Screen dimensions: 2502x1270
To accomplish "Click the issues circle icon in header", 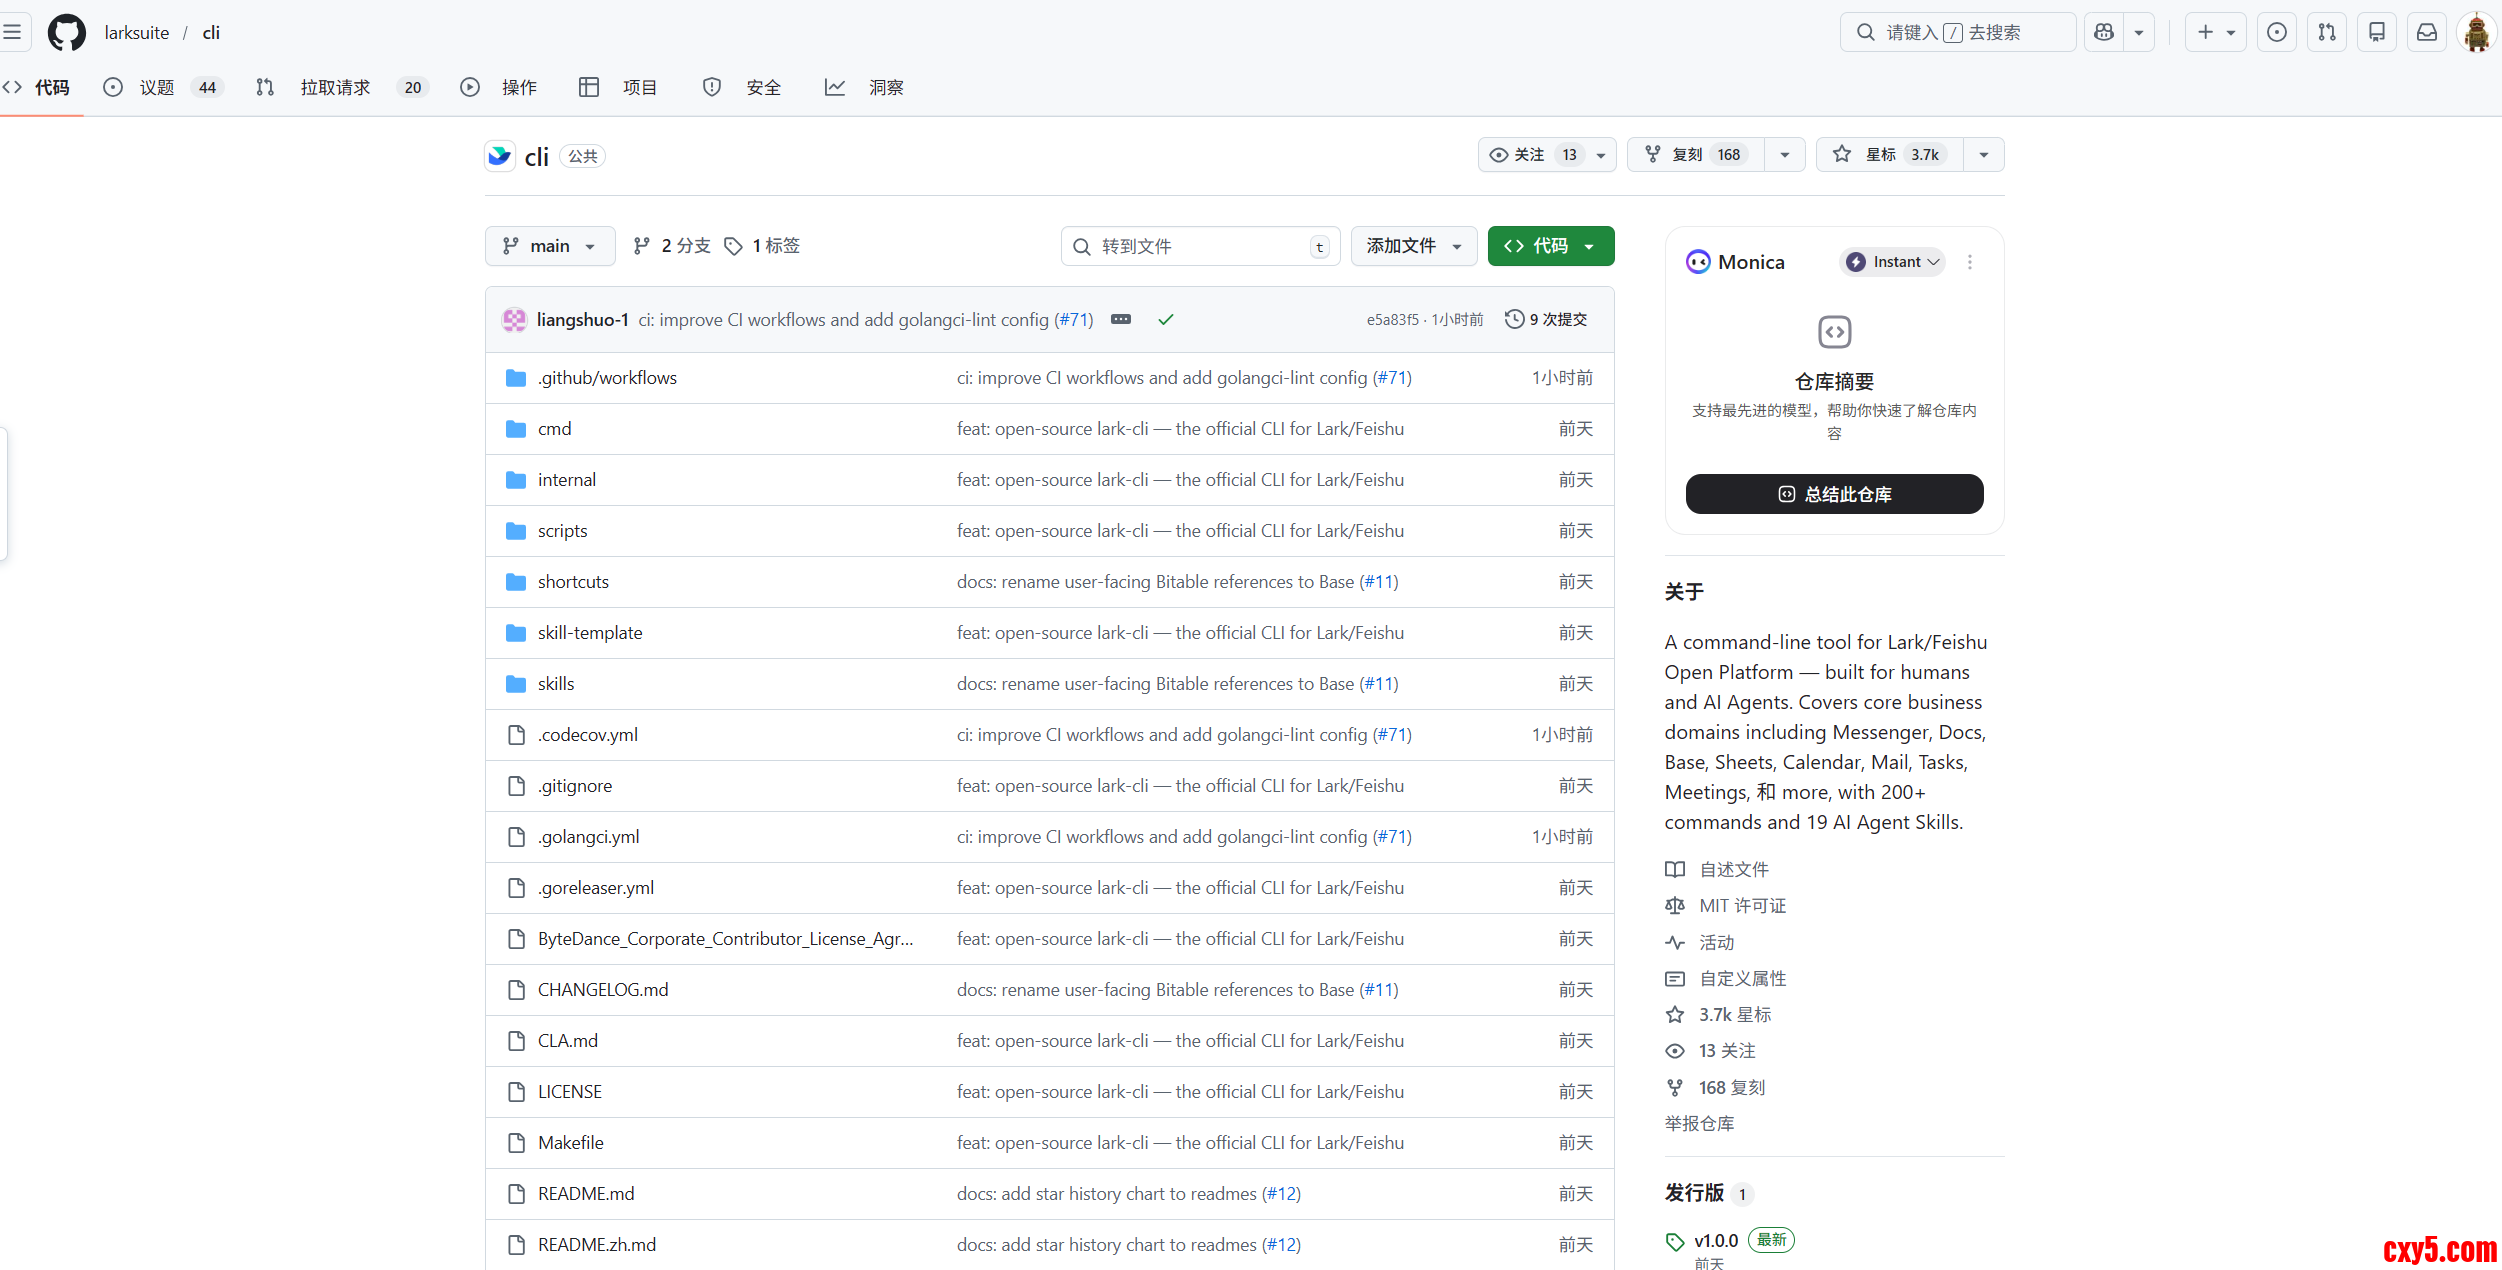I will [x=2277, y=32].
